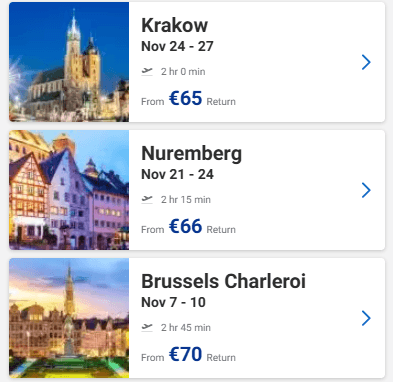Select the Brussels Grand Place photo

click(69, 318)
